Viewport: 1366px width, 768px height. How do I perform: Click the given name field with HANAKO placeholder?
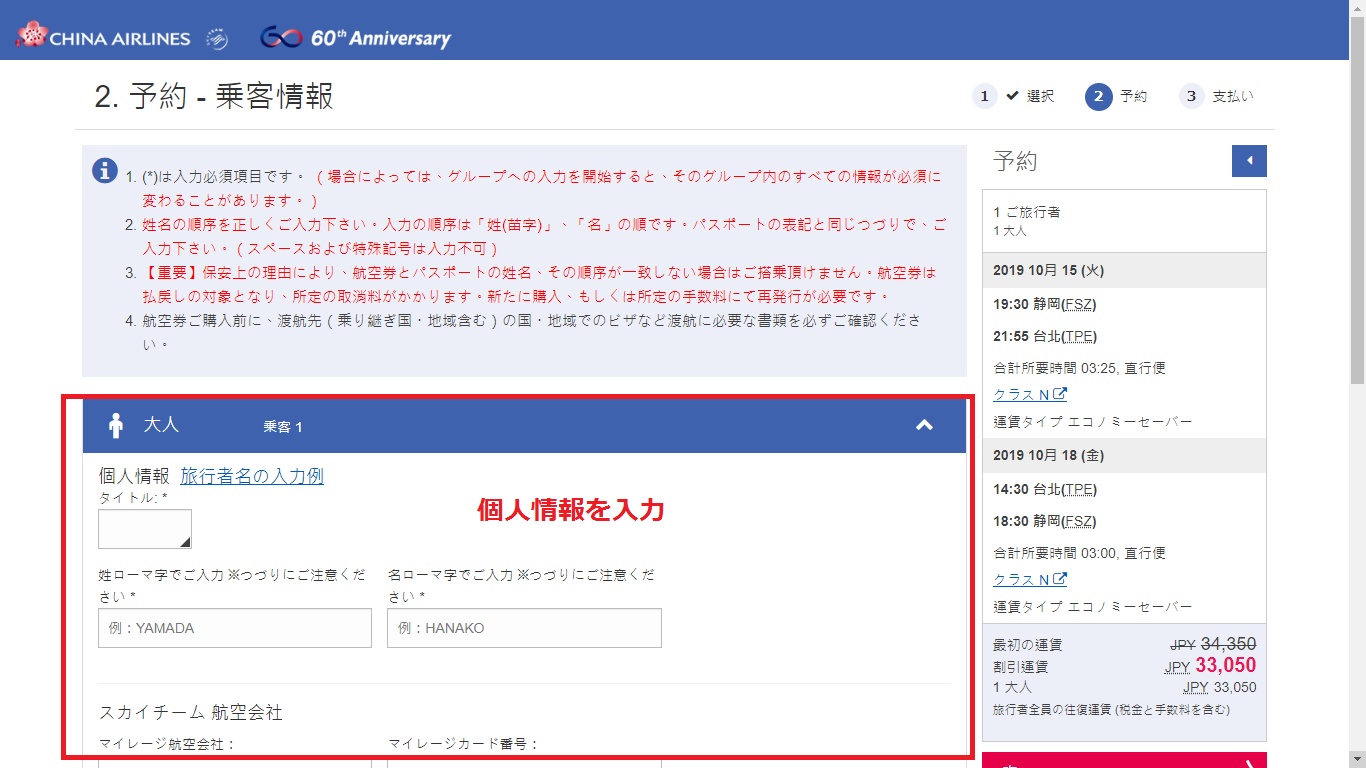click(524, 628)
